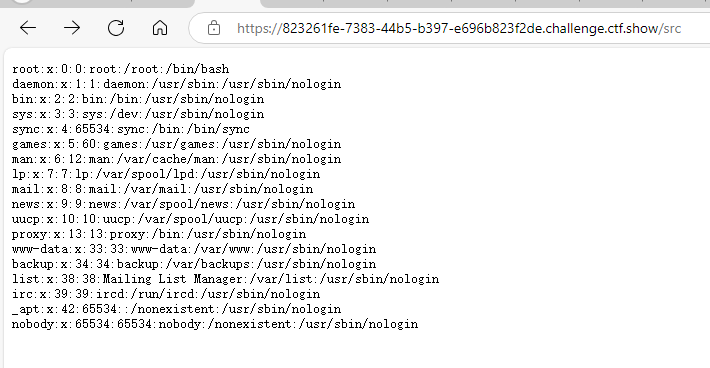
Task: Click the mail /var/mail line
Action: pos(163,188)
